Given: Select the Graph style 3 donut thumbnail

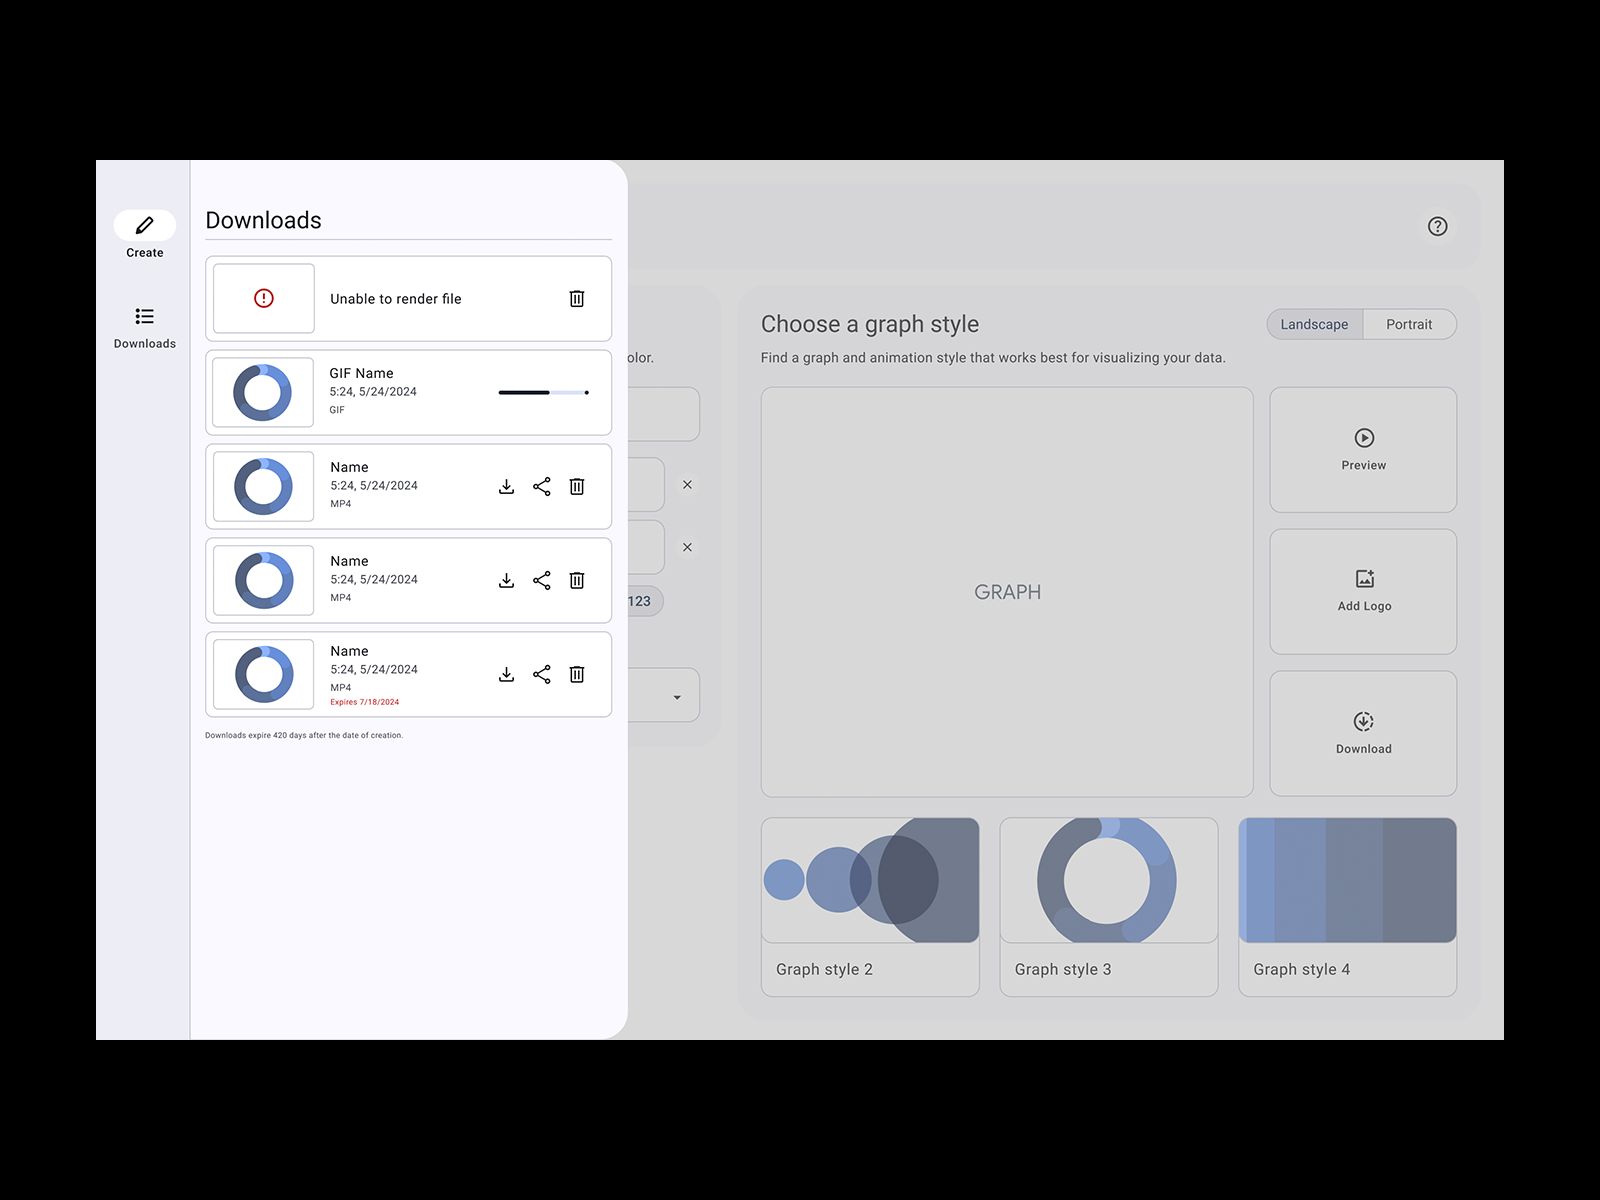Looking at the screenshot, I should point(1108,881).
